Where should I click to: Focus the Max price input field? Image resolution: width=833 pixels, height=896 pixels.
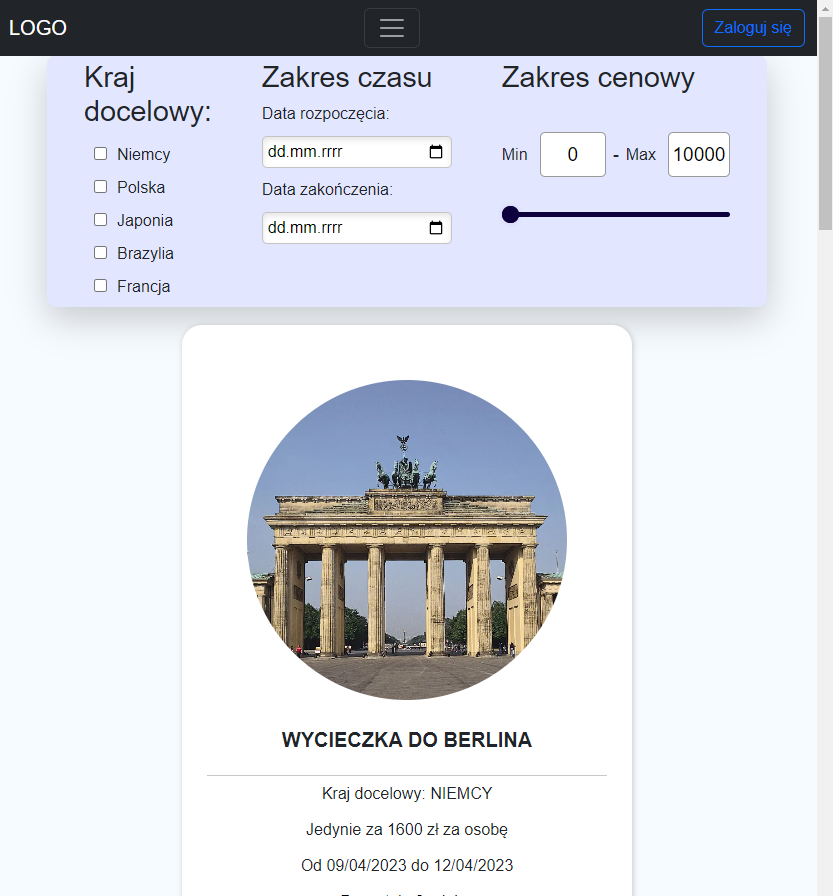click(699, 154)
